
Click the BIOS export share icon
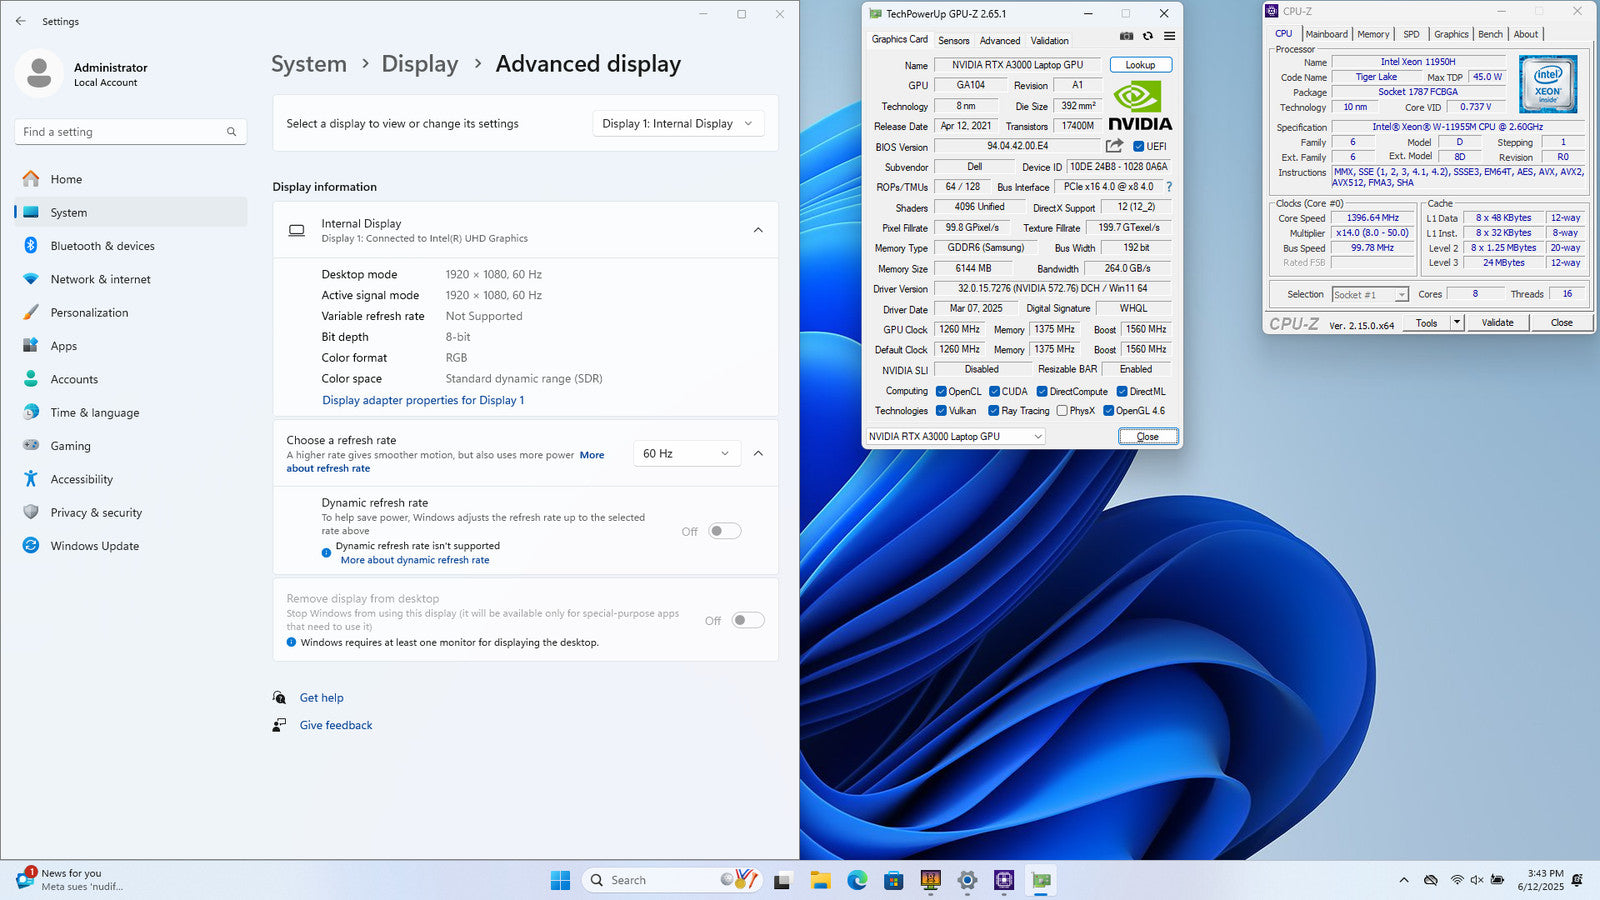(1114, 146)
